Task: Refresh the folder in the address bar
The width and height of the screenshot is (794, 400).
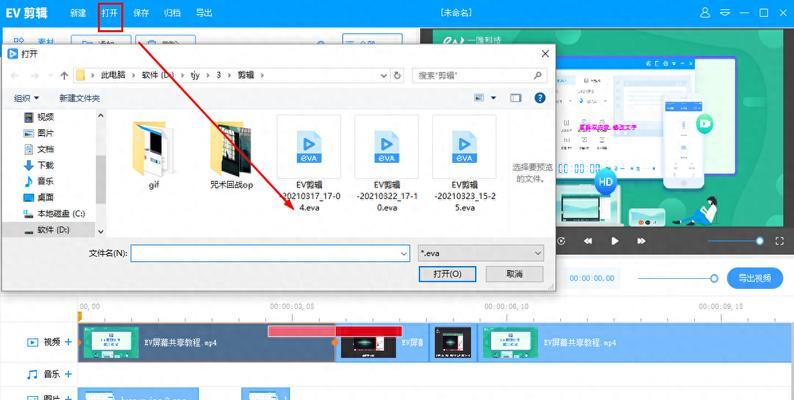Action: (398, 75)
